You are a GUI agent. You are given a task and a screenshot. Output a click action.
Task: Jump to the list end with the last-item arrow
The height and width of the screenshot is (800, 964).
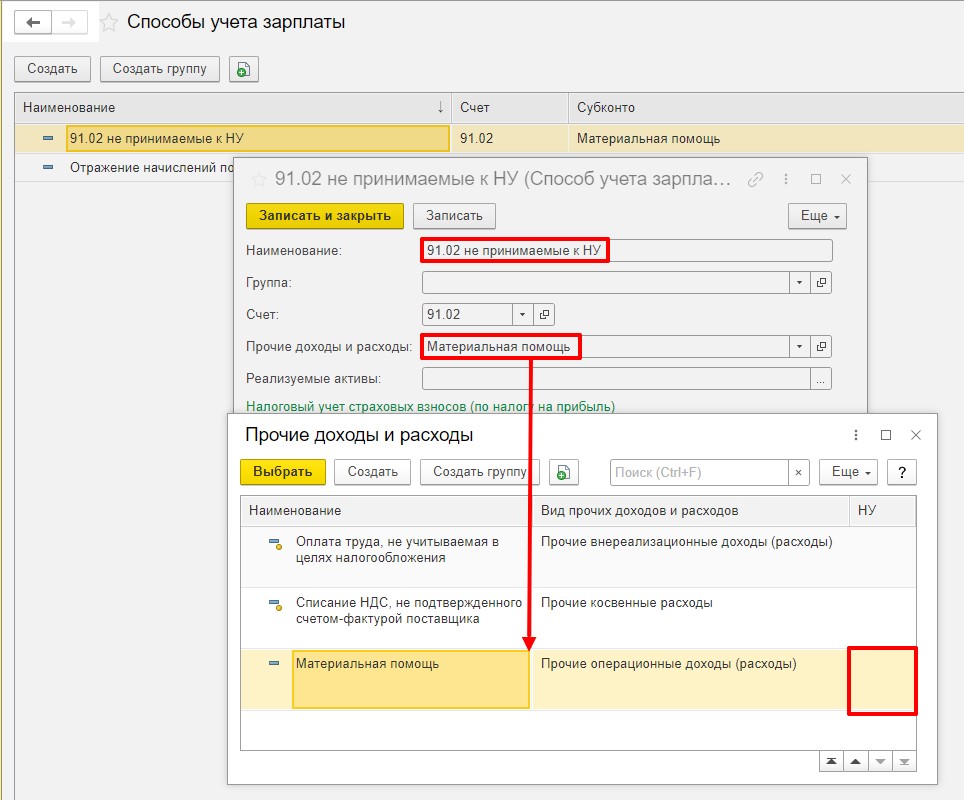coord(904,761)
